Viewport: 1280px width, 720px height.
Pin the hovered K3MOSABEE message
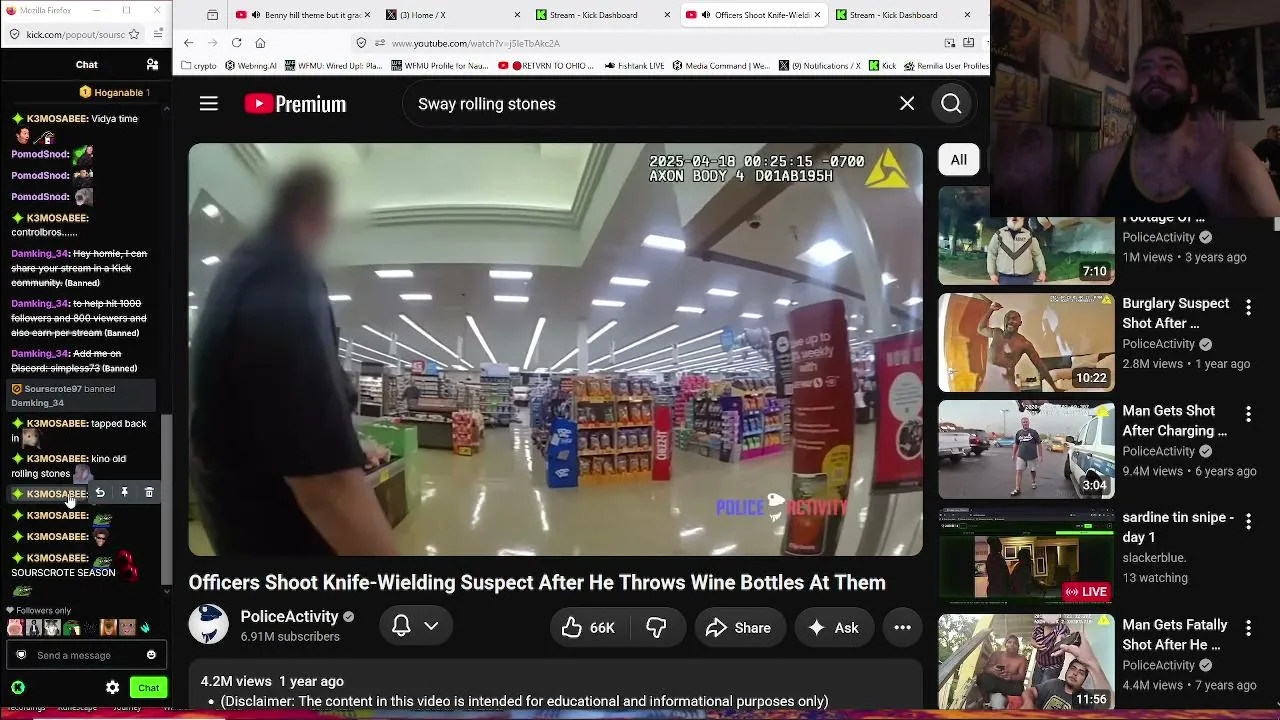124,493
